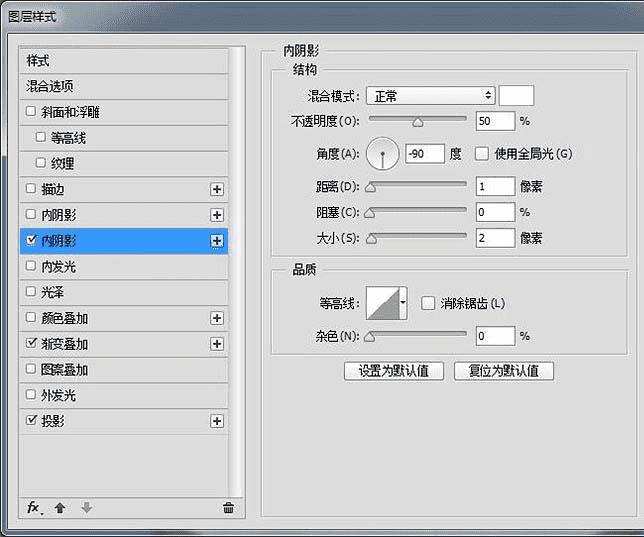Click 设置为默认值 button
Viewport: 644px width, 537px height.
point(394,371)
